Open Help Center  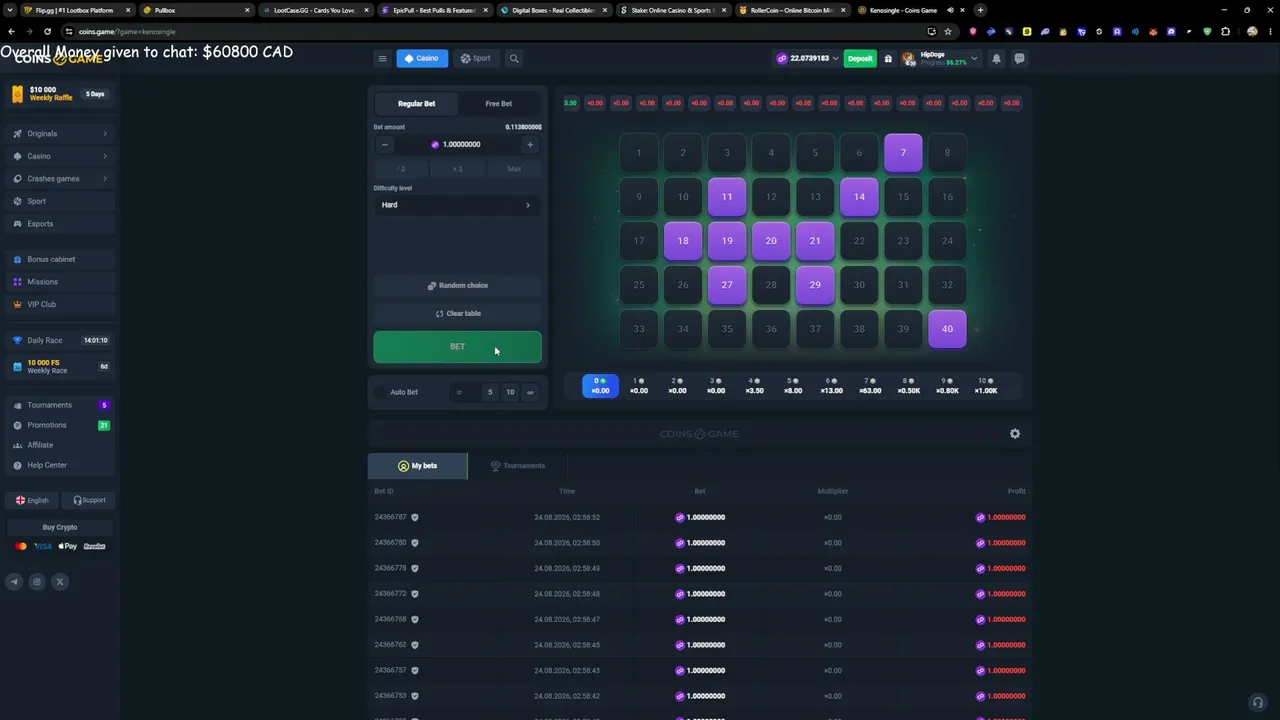[x=60, y=465]
